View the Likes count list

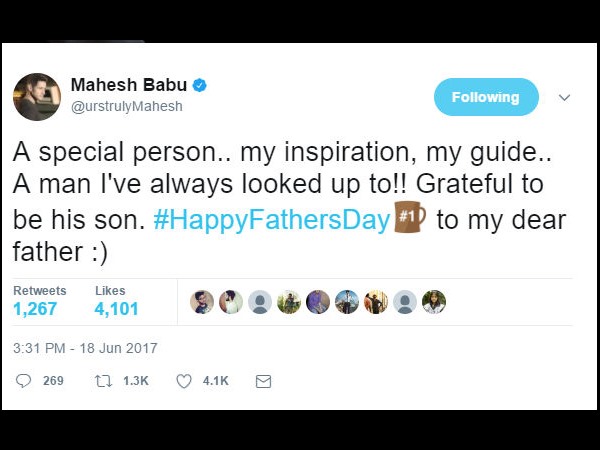[116, 302]
